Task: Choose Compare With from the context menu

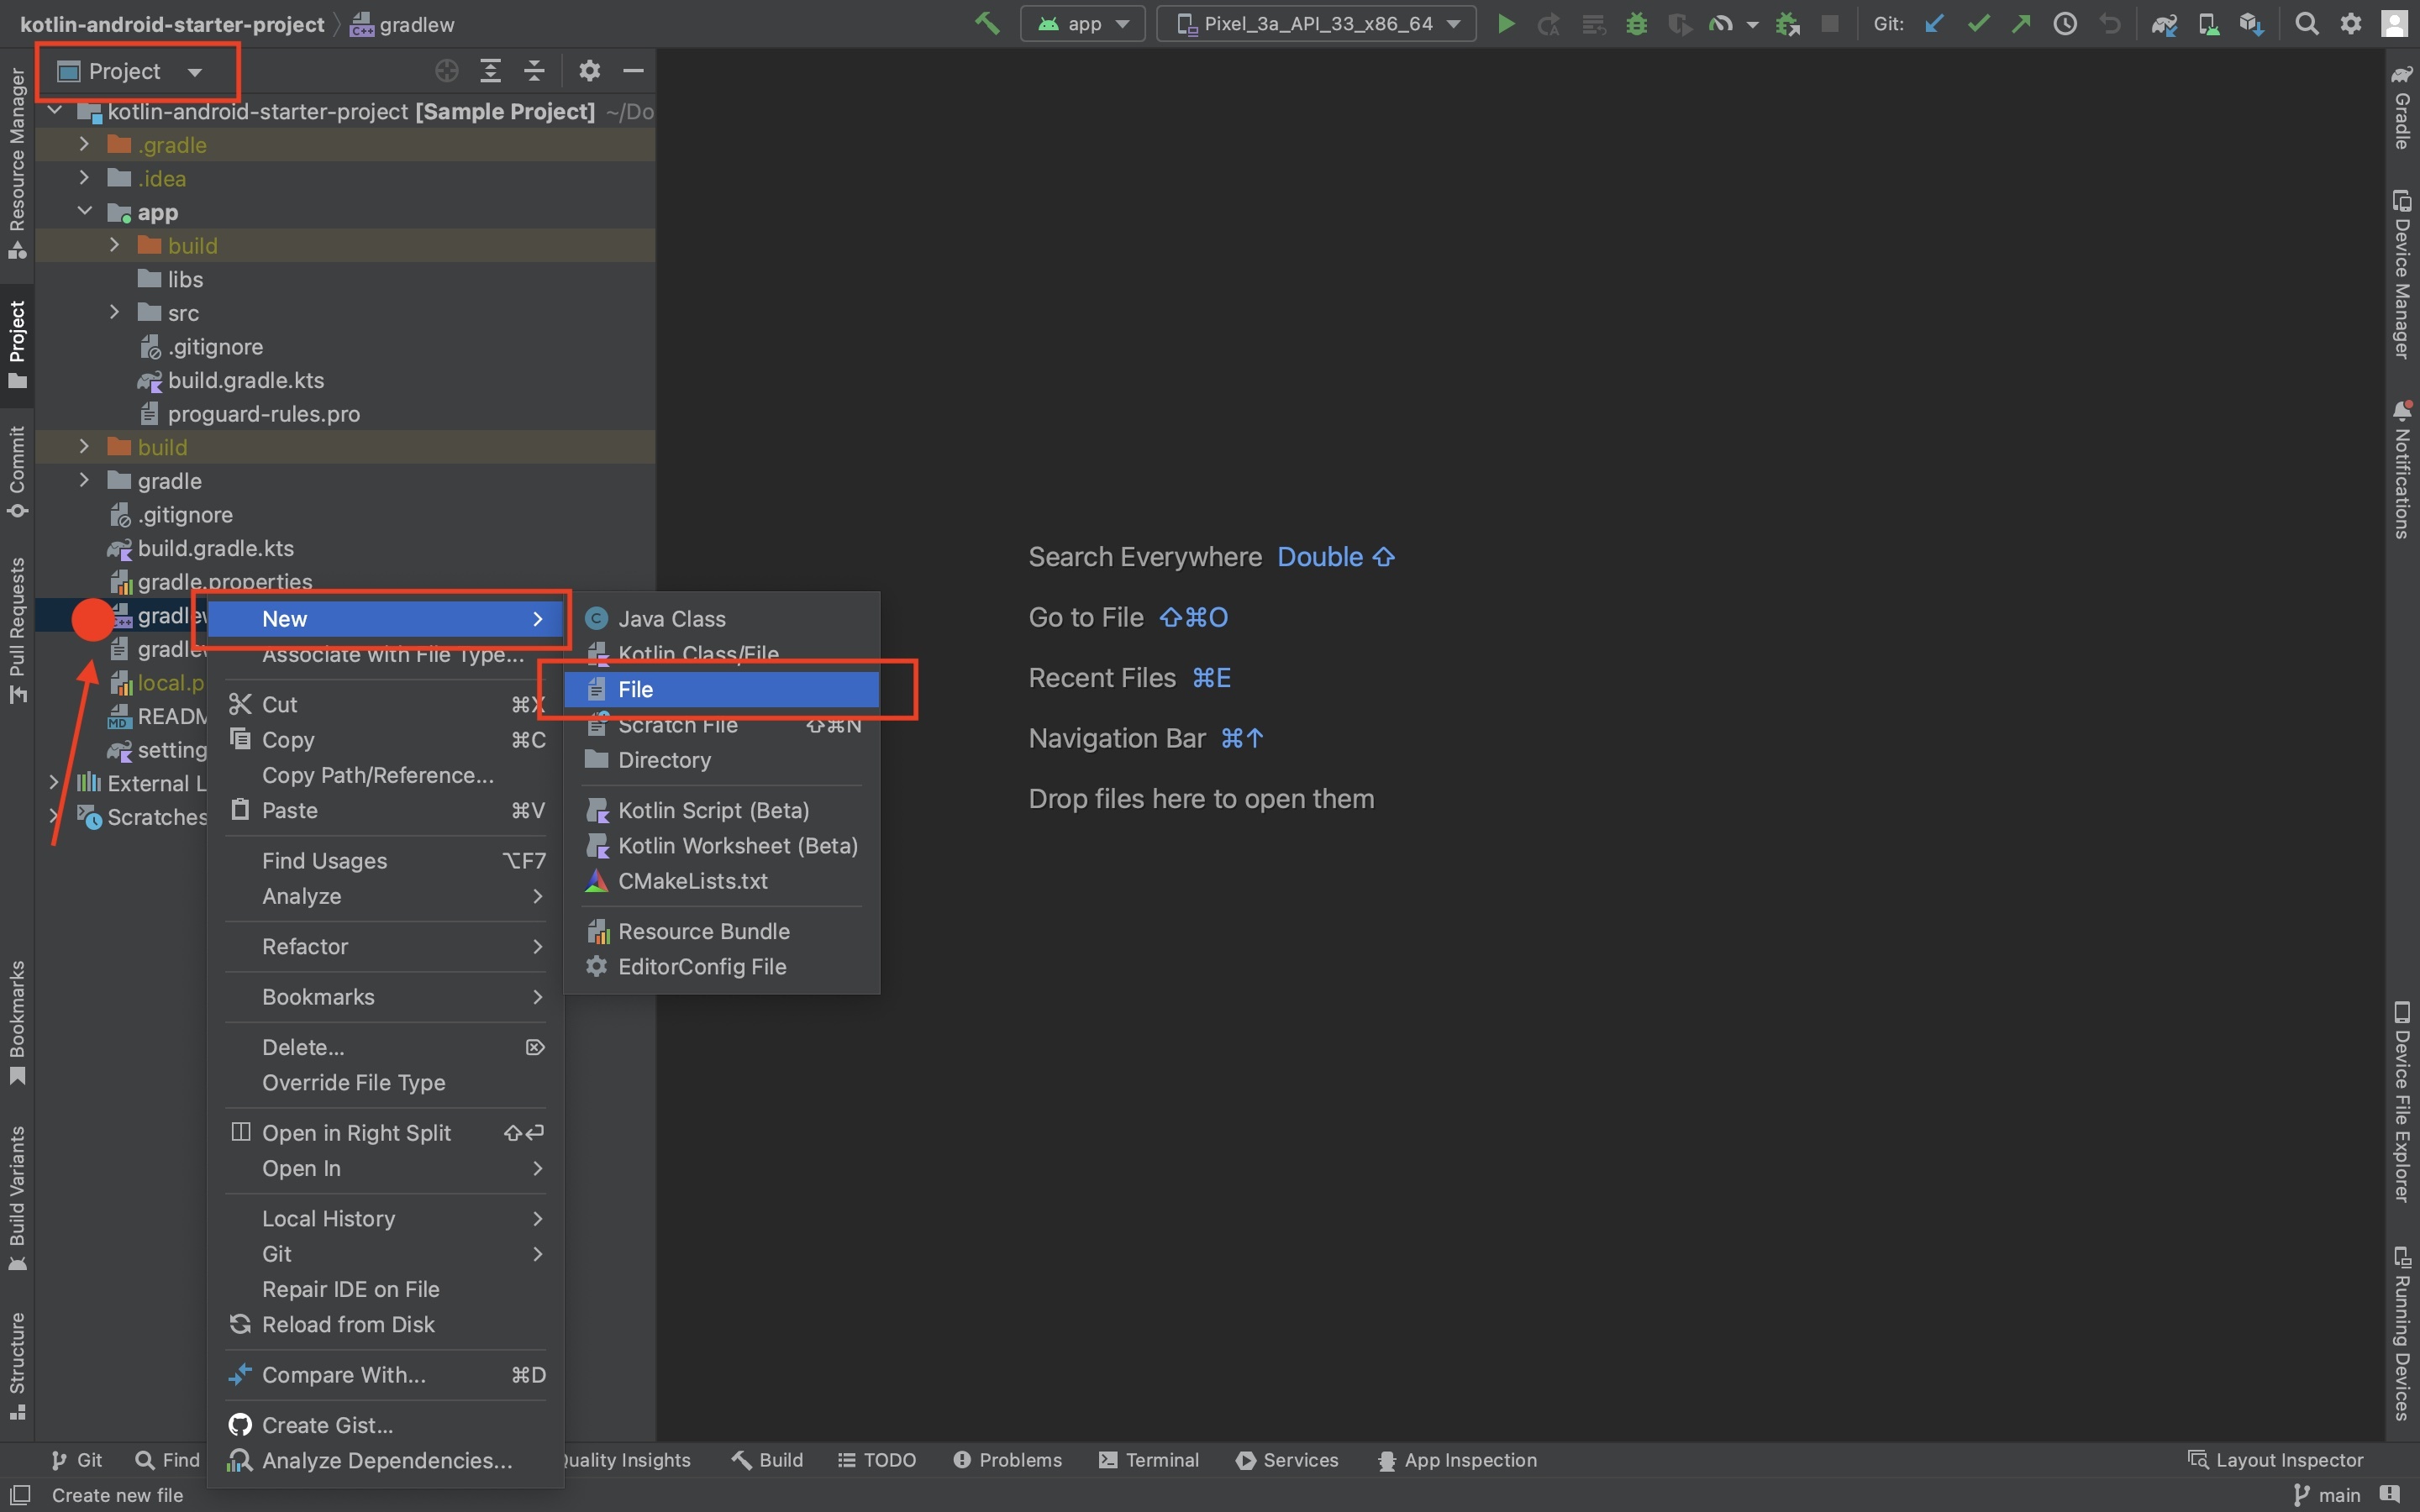Action: coord(343,1374)
